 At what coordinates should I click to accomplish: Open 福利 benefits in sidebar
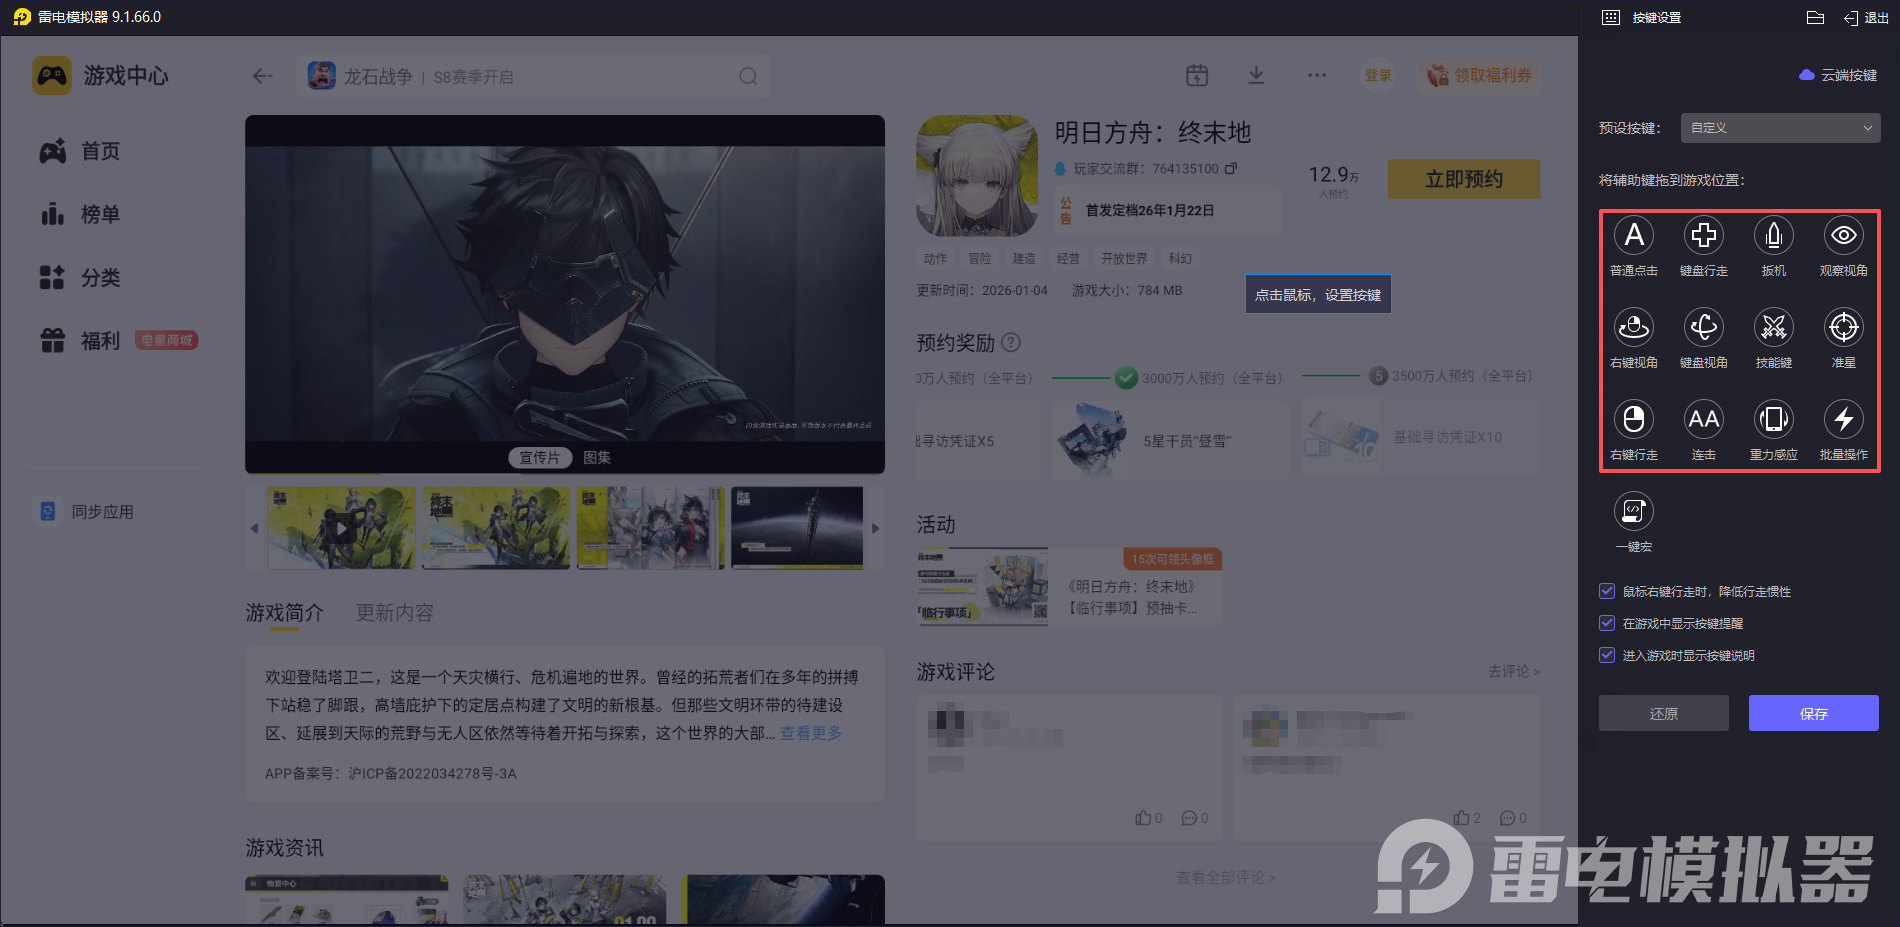80,341
